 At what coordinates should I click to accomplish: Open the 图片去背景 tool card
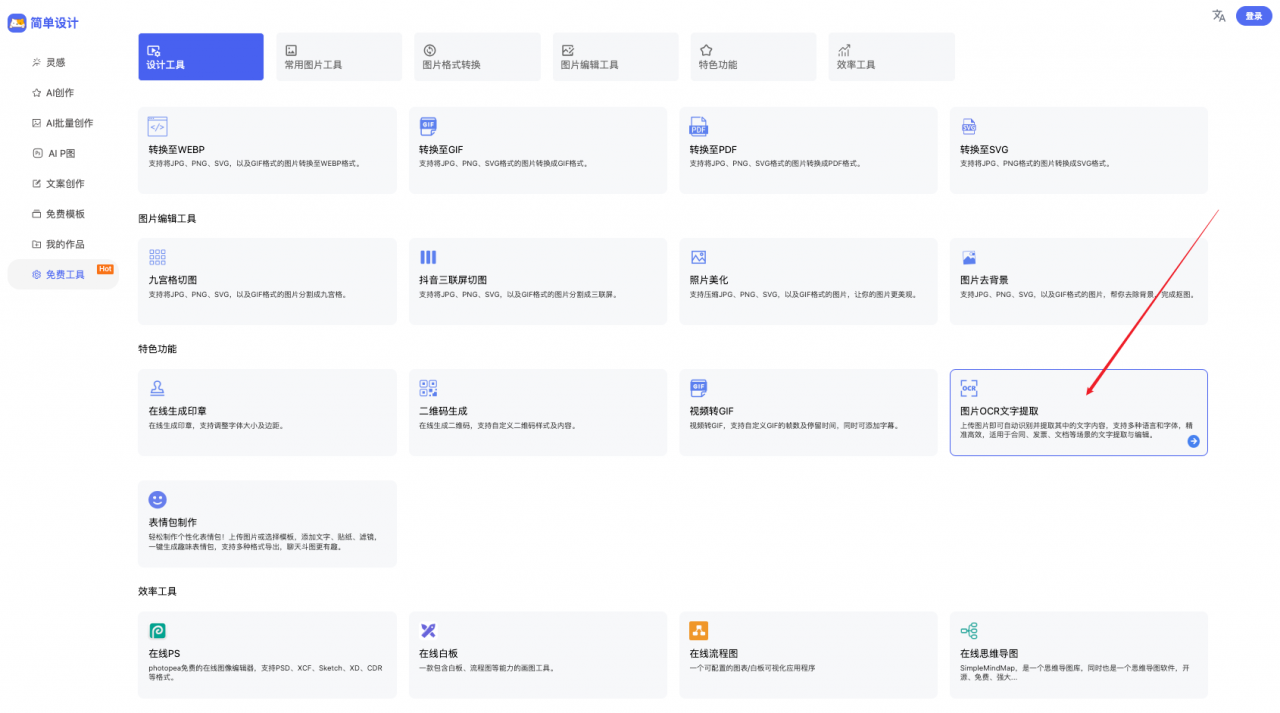(x=1078, y=281)
